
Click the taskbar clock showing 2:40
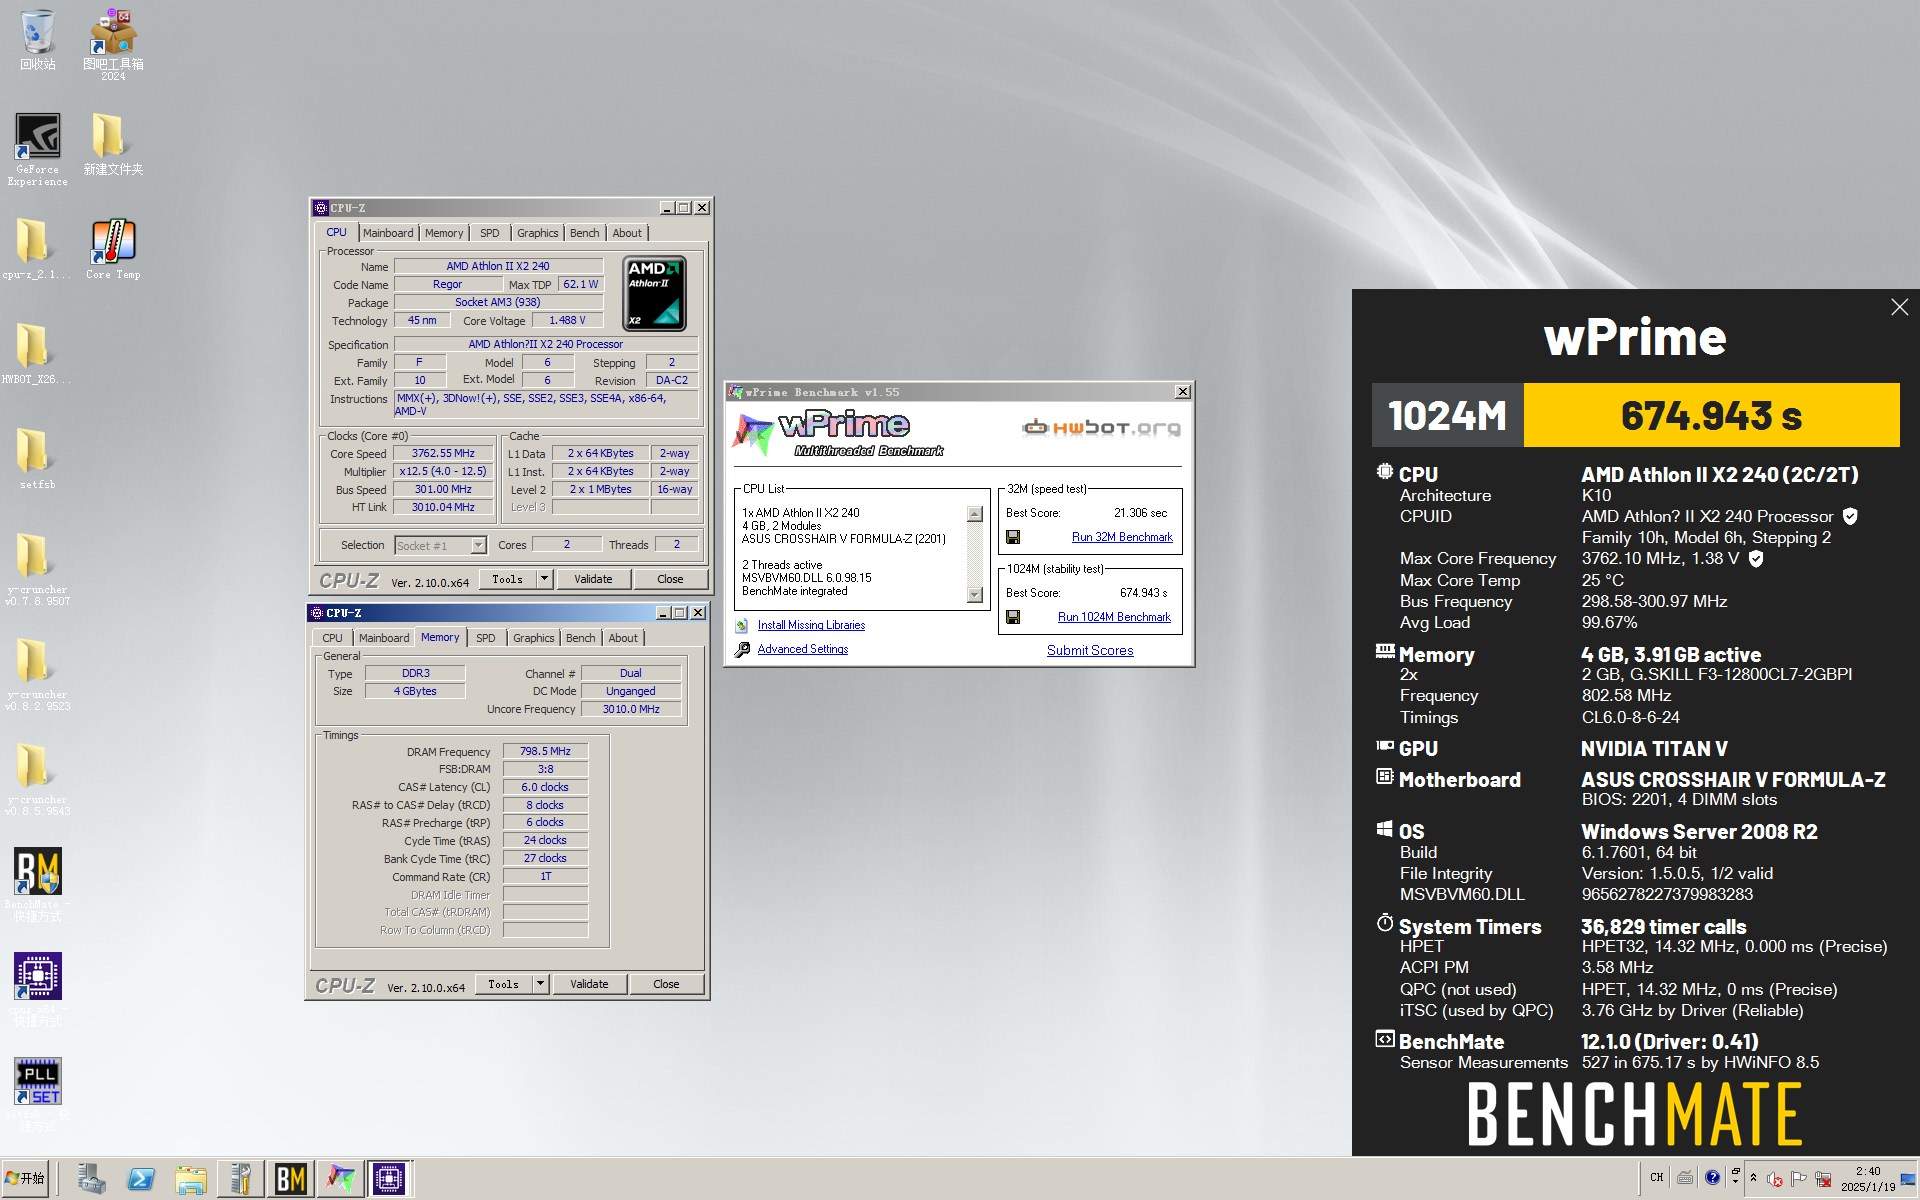pyautogui.click(x=1867, y=1179)
